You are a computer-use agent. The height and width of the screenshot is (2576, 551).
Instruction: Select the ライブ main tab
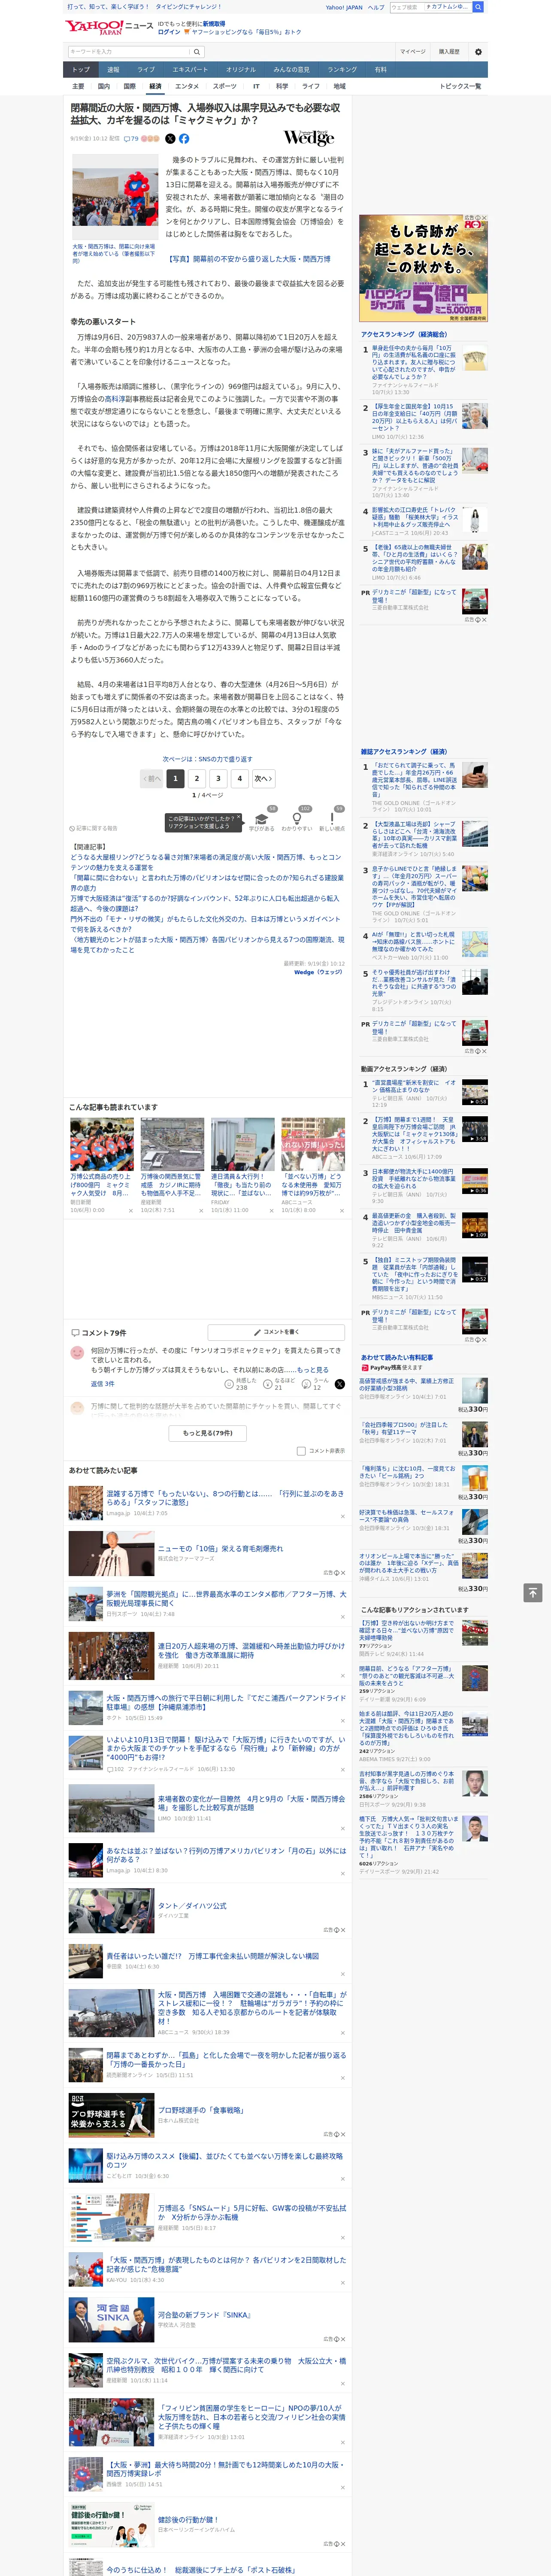(x=146, y=70)
